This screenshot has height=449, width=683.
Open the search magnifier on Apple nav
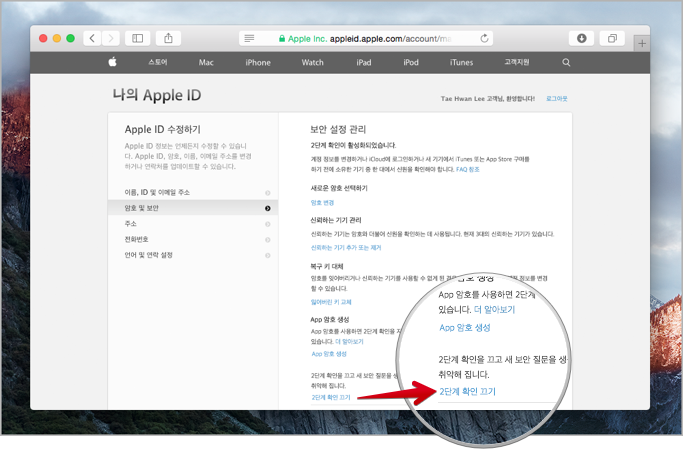(x=566, y=62)
